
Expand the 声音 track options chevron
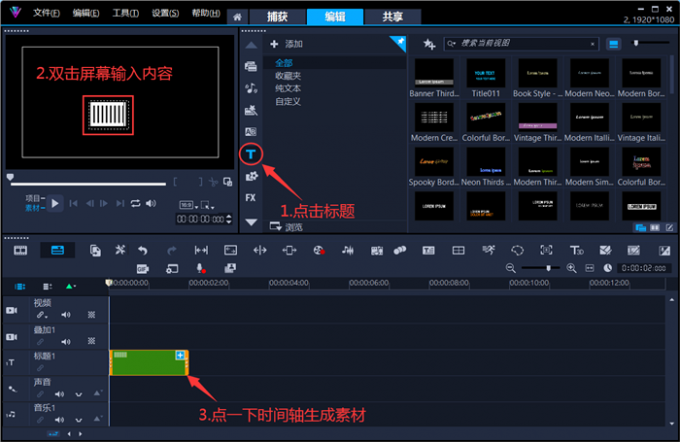coord(78,394)
